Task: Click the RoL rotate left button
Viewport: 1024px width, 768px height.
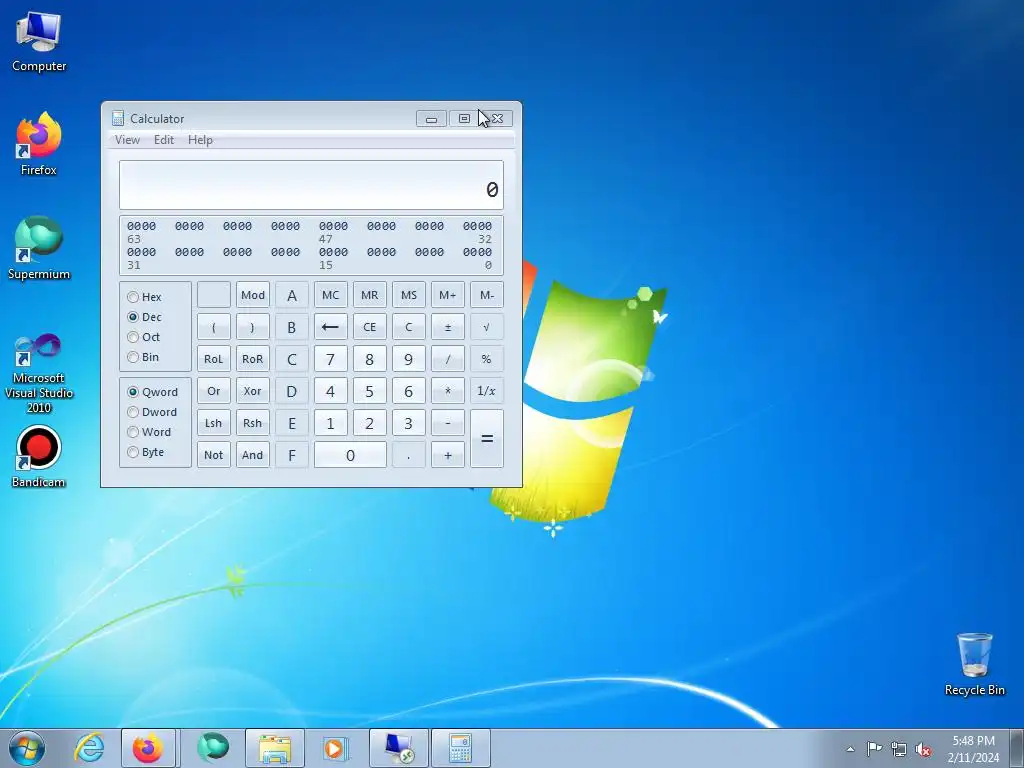Action: pos(214,359)
